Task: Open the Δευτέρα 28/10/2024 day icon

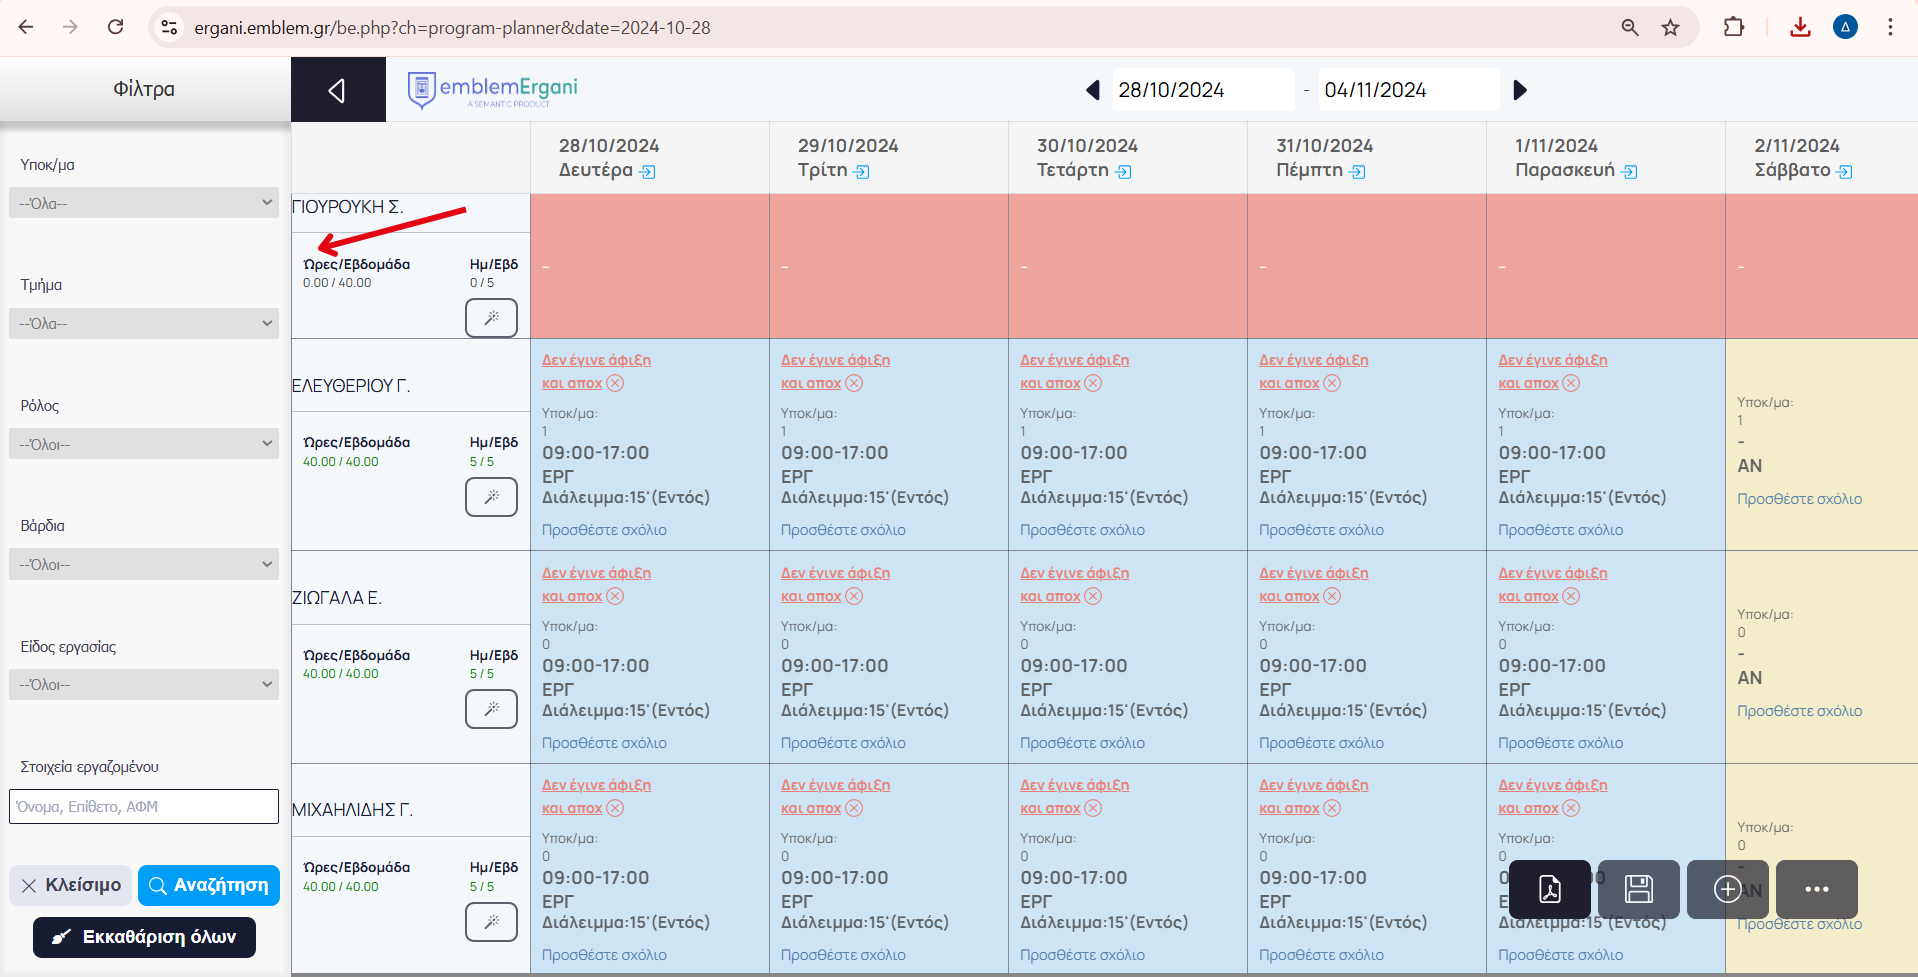Action: pos(648,172)
